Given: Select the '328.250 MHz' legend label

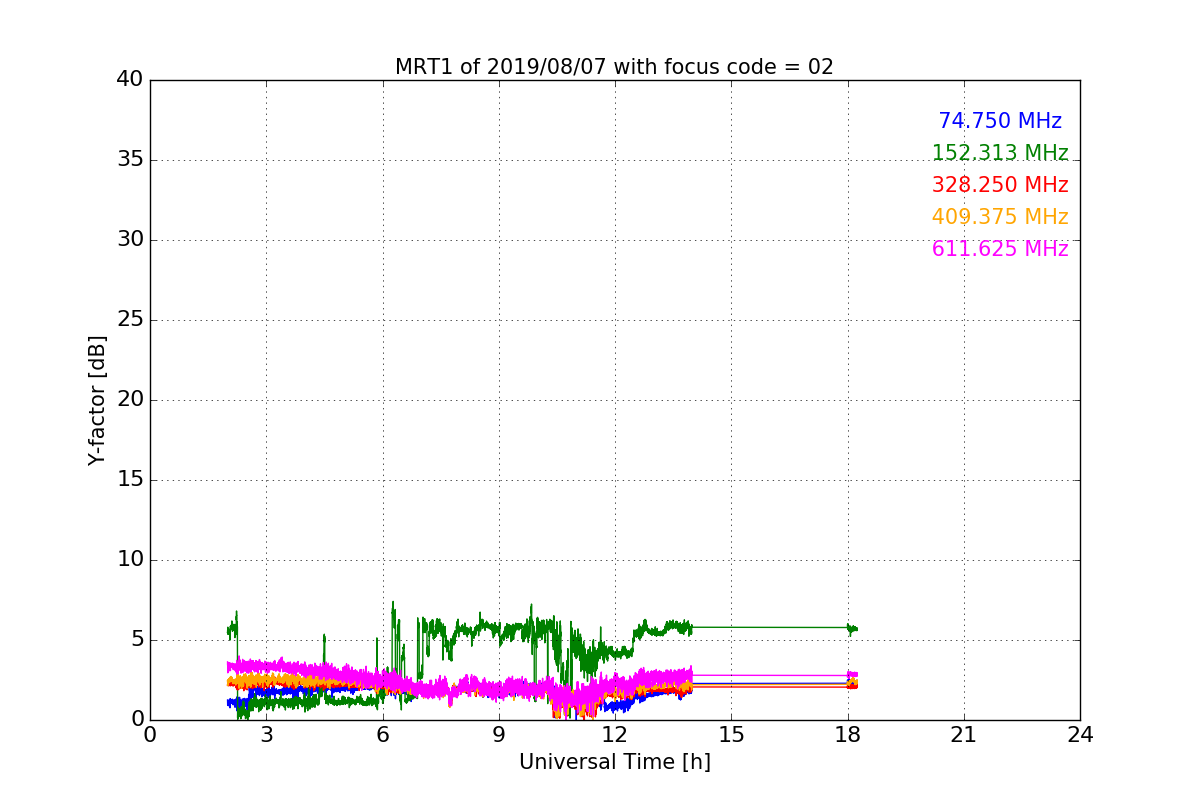Looking at the screenshot, I should coord(1000,185).
